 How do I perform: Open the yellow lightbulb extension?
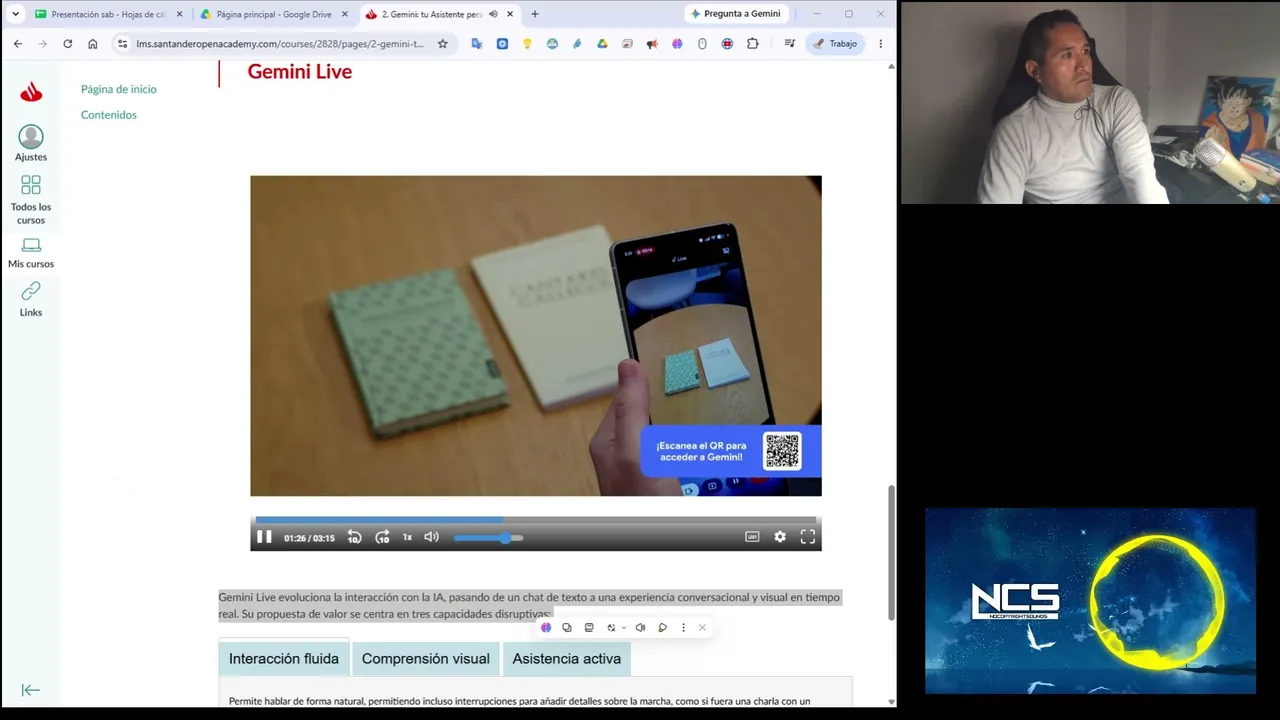(x=527, y=44)
